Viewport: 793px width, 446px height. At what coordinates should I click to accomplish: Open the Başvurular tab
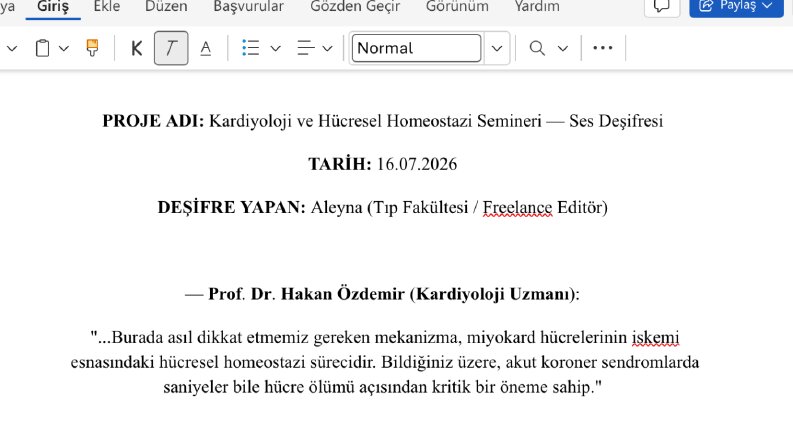pyautogui.click(x=248, y=7)
